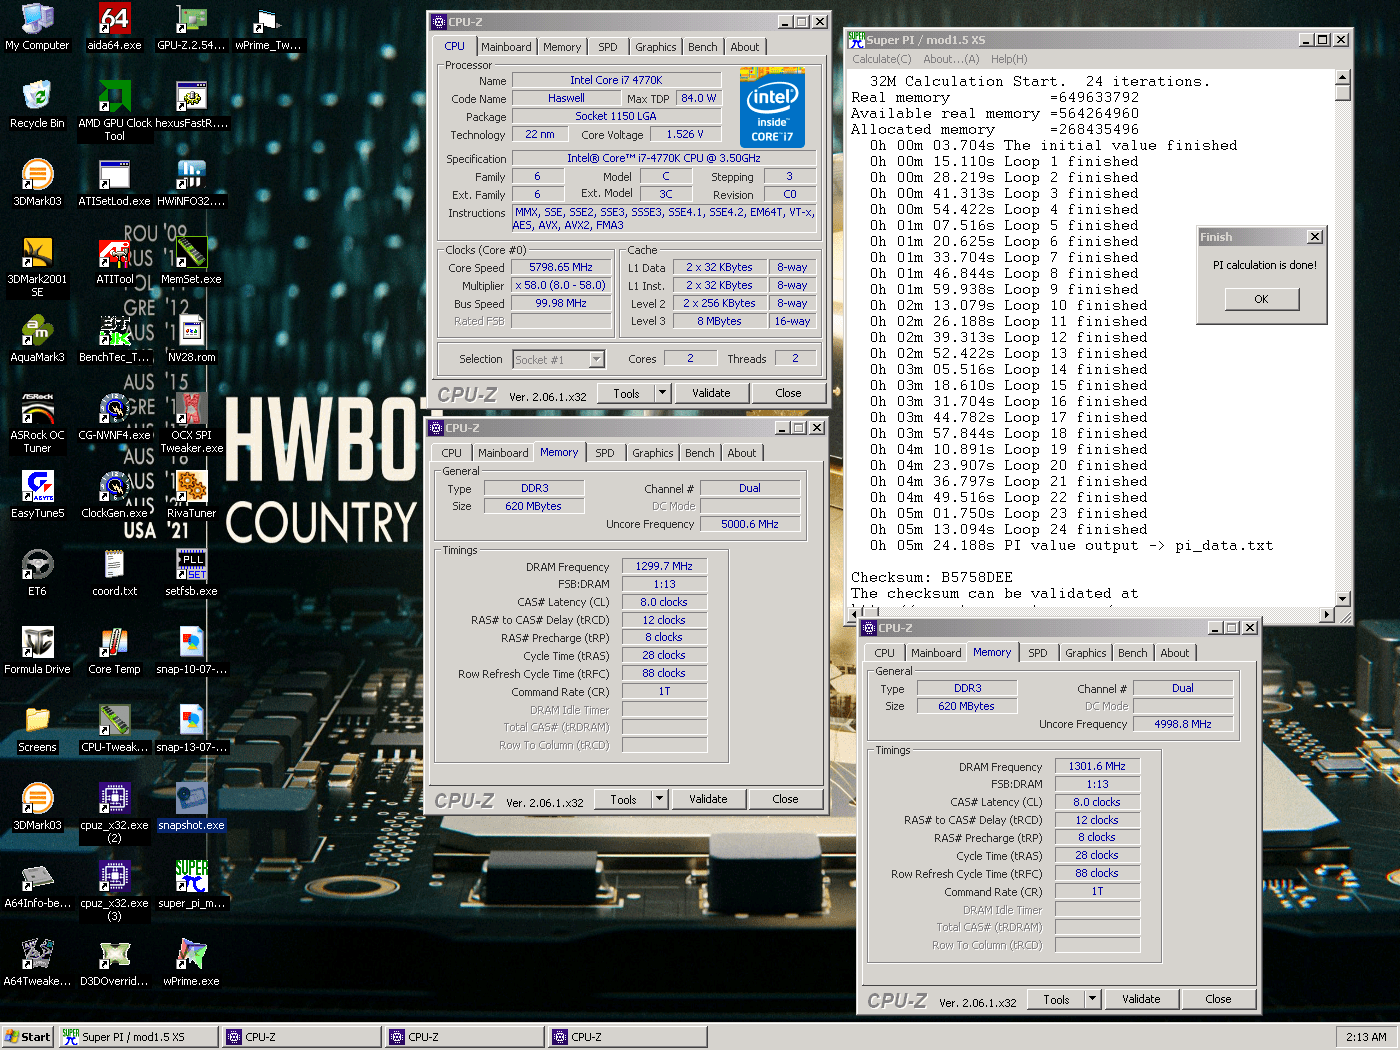
Task: Select the HWiNFO32 desktop icon
Action: (191, 183)
